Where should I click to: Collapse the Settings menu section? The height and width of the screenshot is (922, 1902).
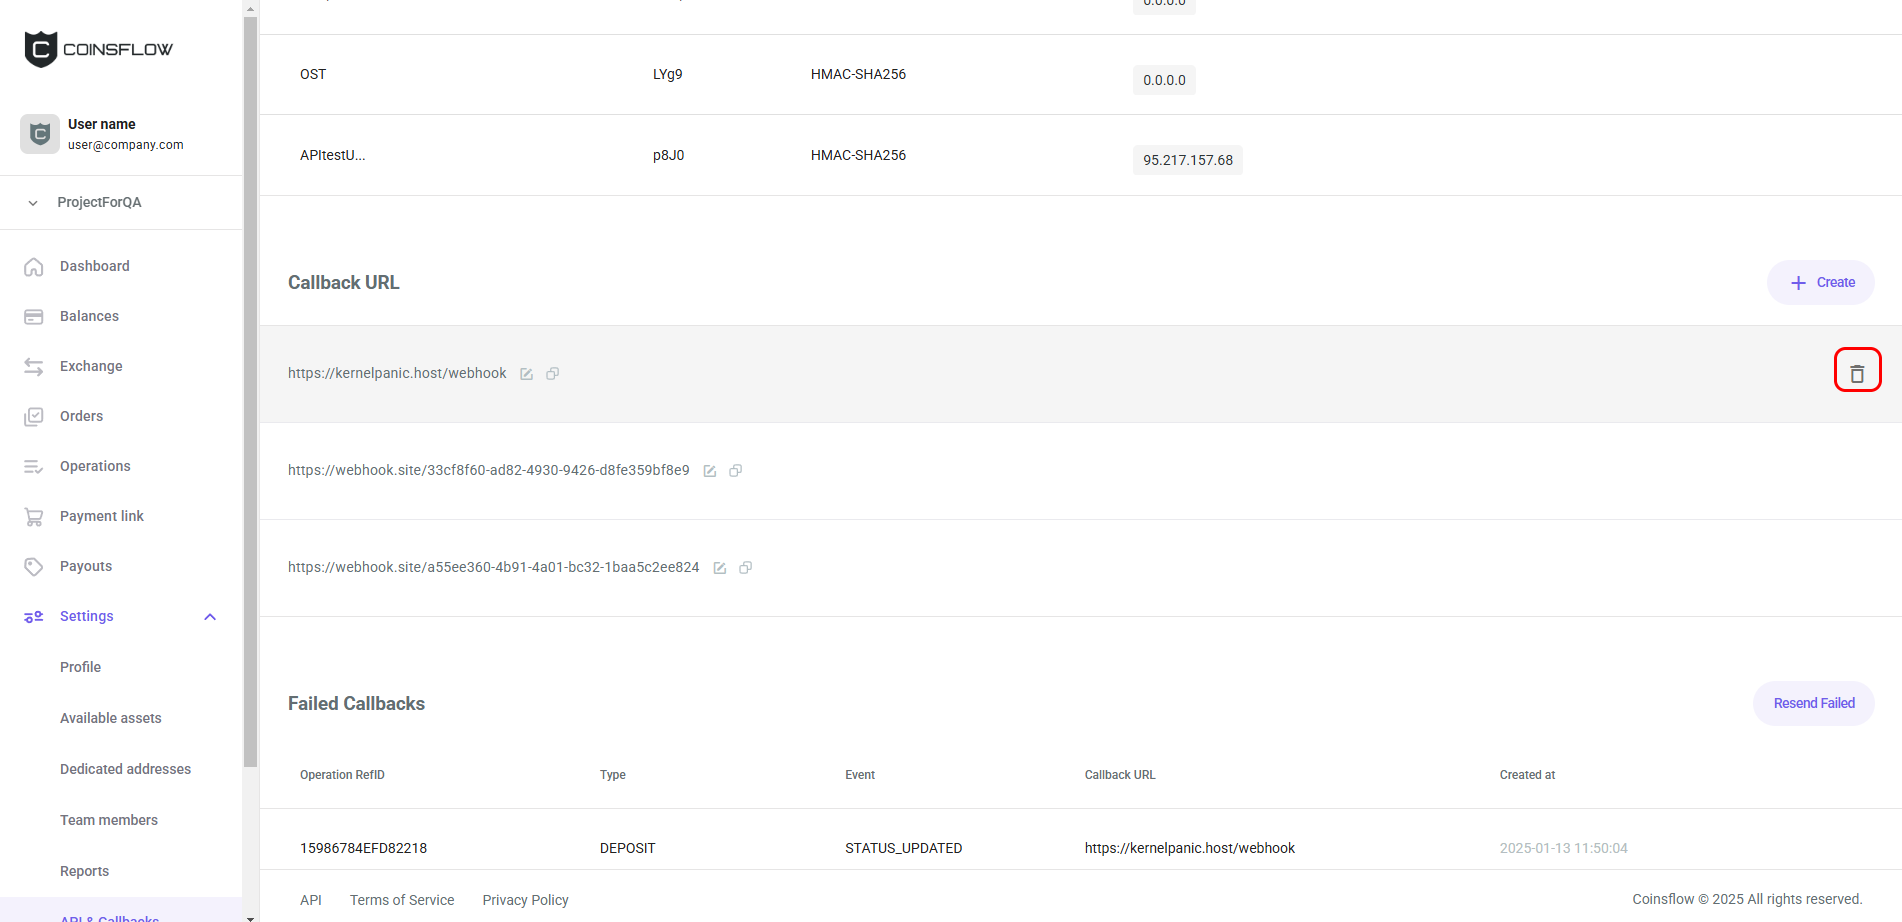coord(210,617)
